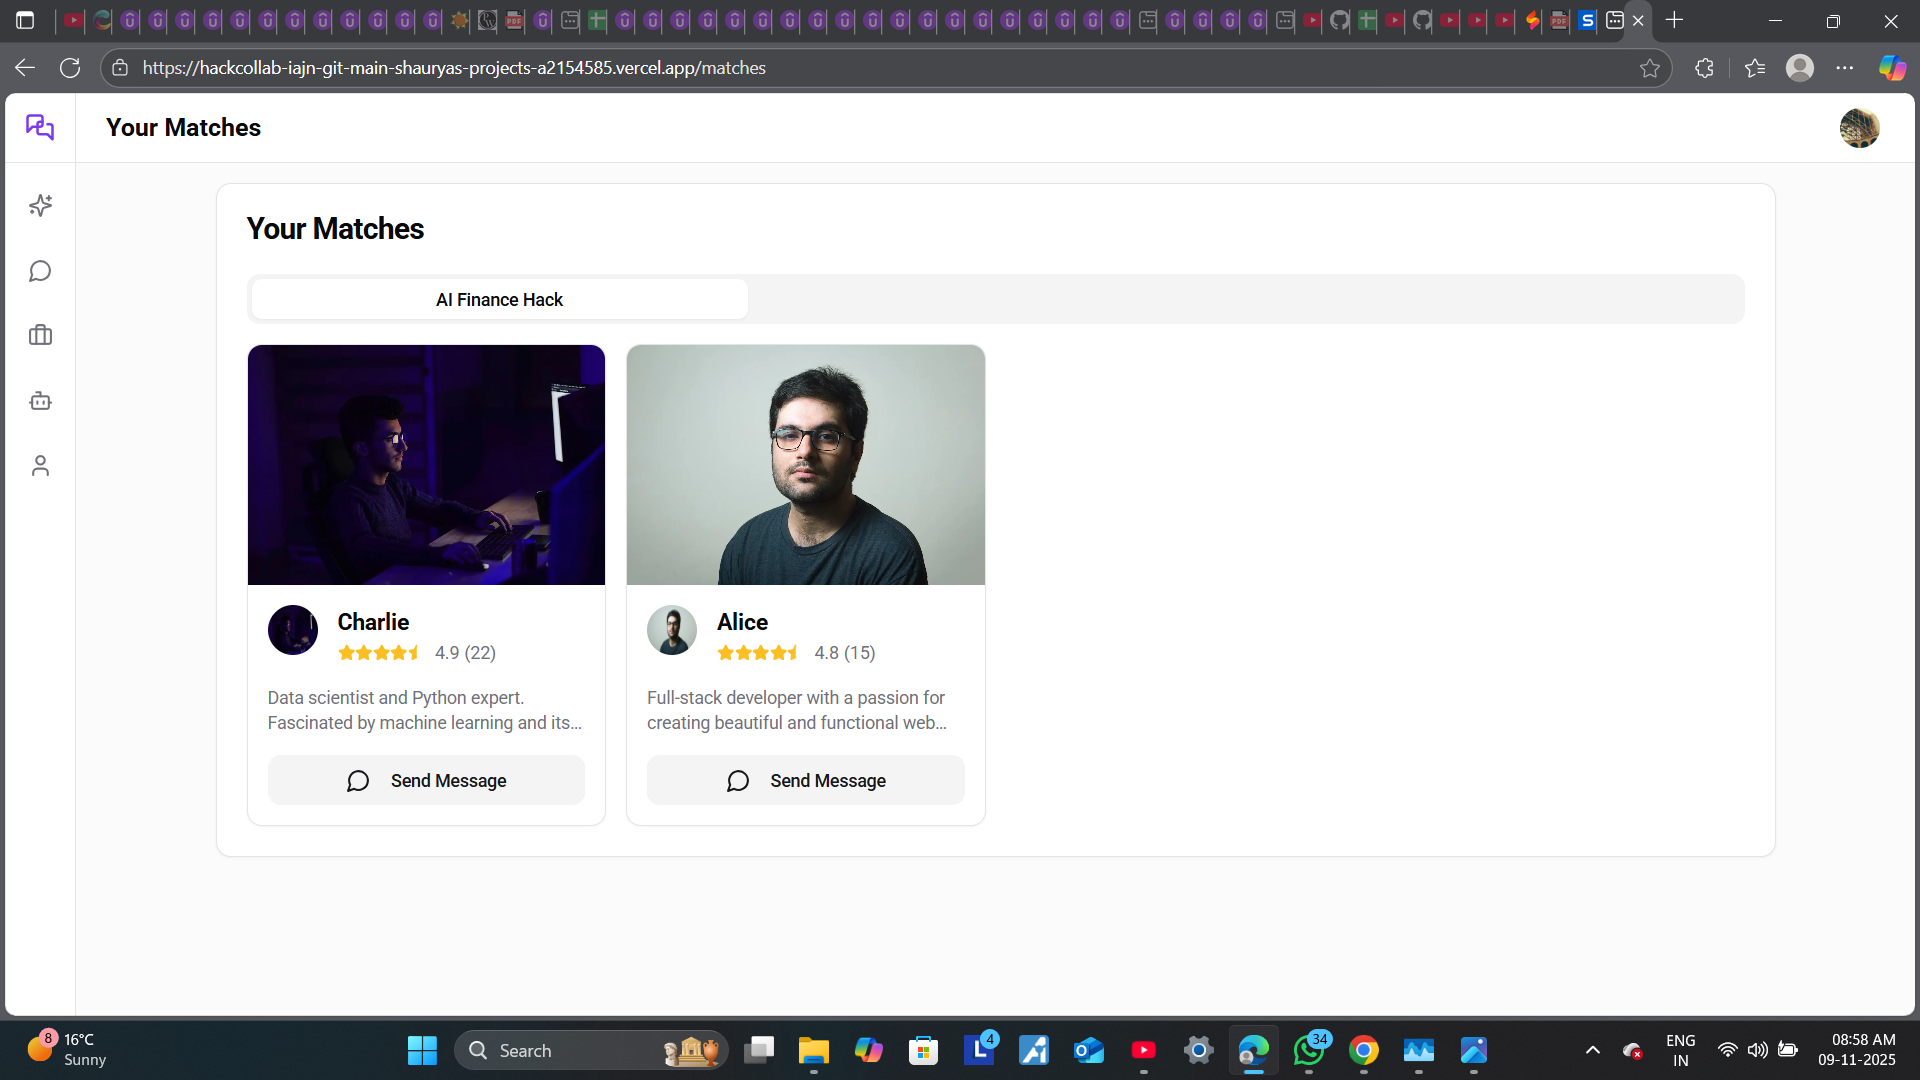Open the volume control from the system tray
Screen dimensions: 1920x1080
[x=1759, y=1050]
